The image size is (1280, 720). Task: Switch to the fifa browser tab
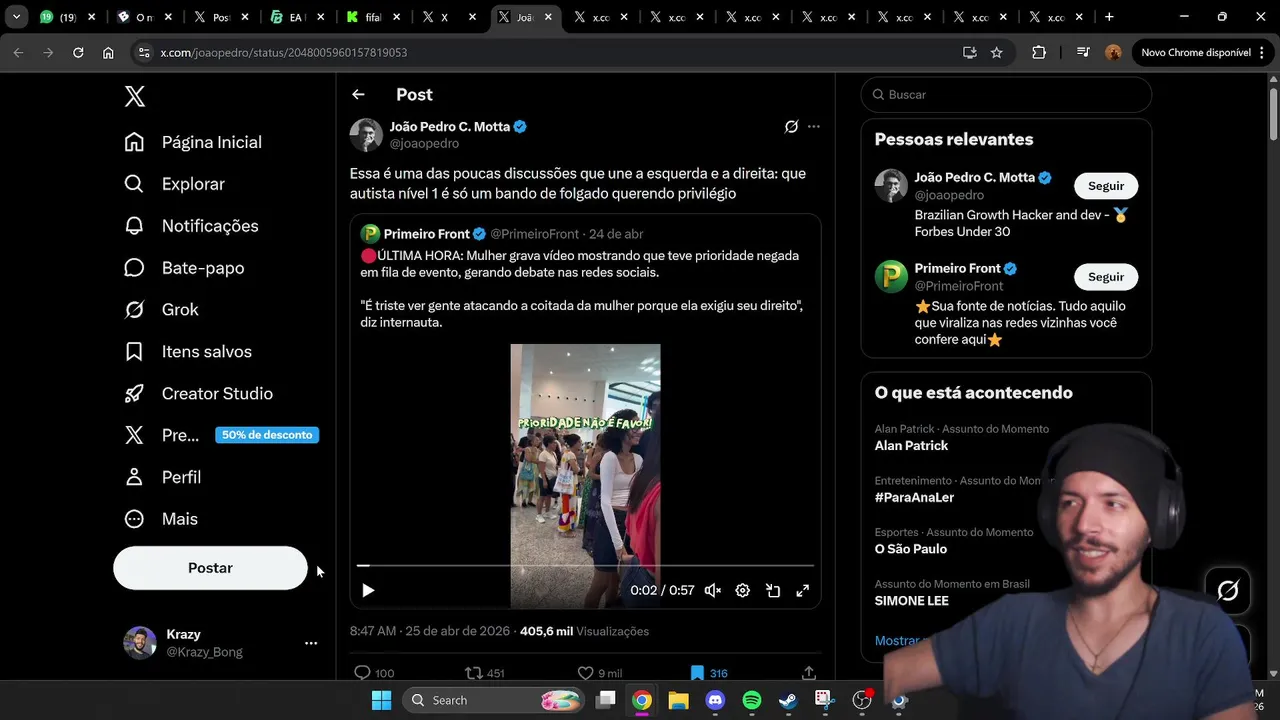coord(373,17)
